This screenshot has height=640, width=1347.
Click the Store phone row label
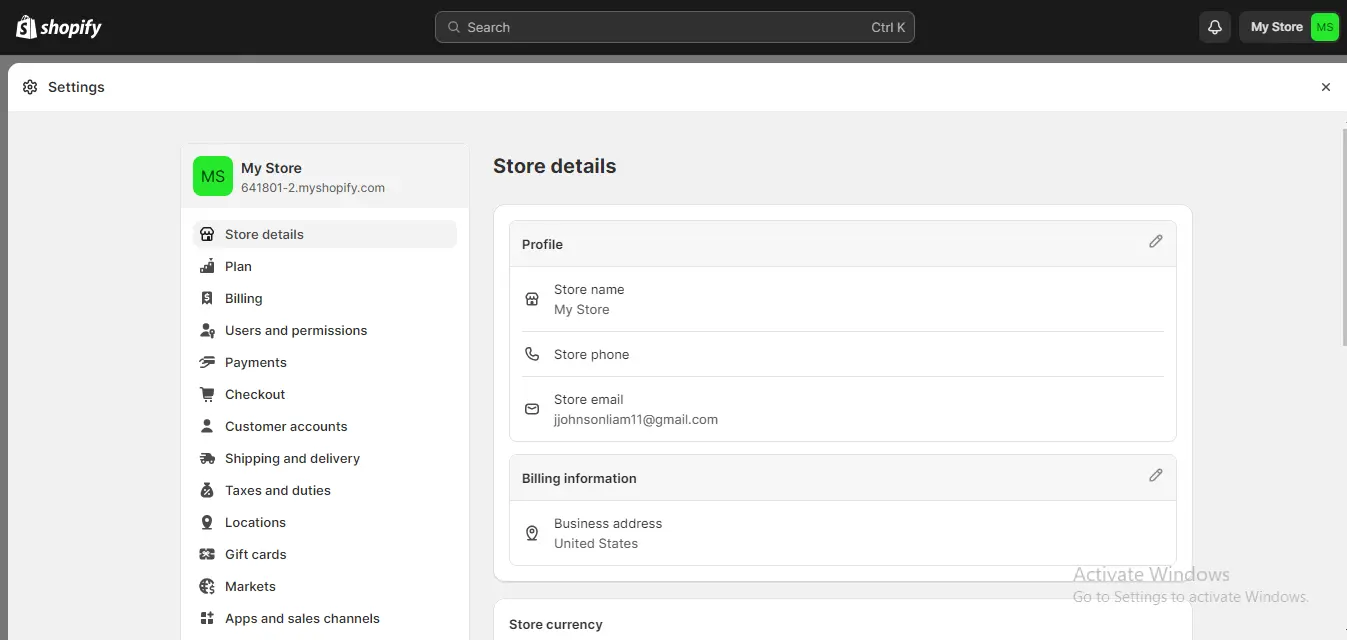592,354
